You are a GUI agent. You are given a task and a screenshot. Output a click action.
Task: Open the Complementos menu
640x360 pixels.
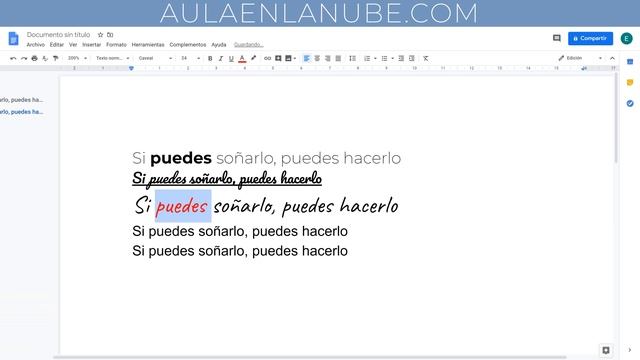188,44
